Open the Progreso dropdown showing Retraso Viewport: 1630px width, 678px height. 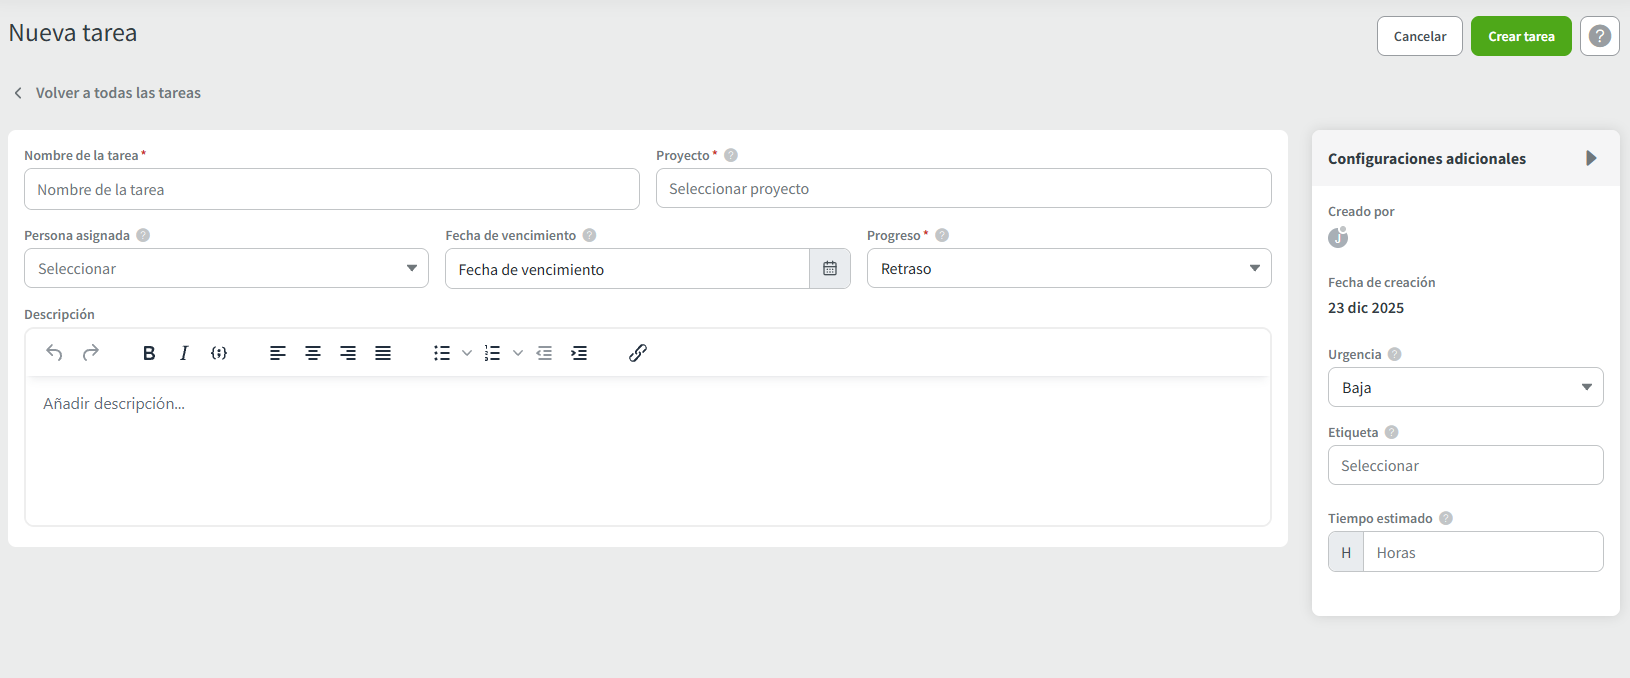[x=1068, y=269]
